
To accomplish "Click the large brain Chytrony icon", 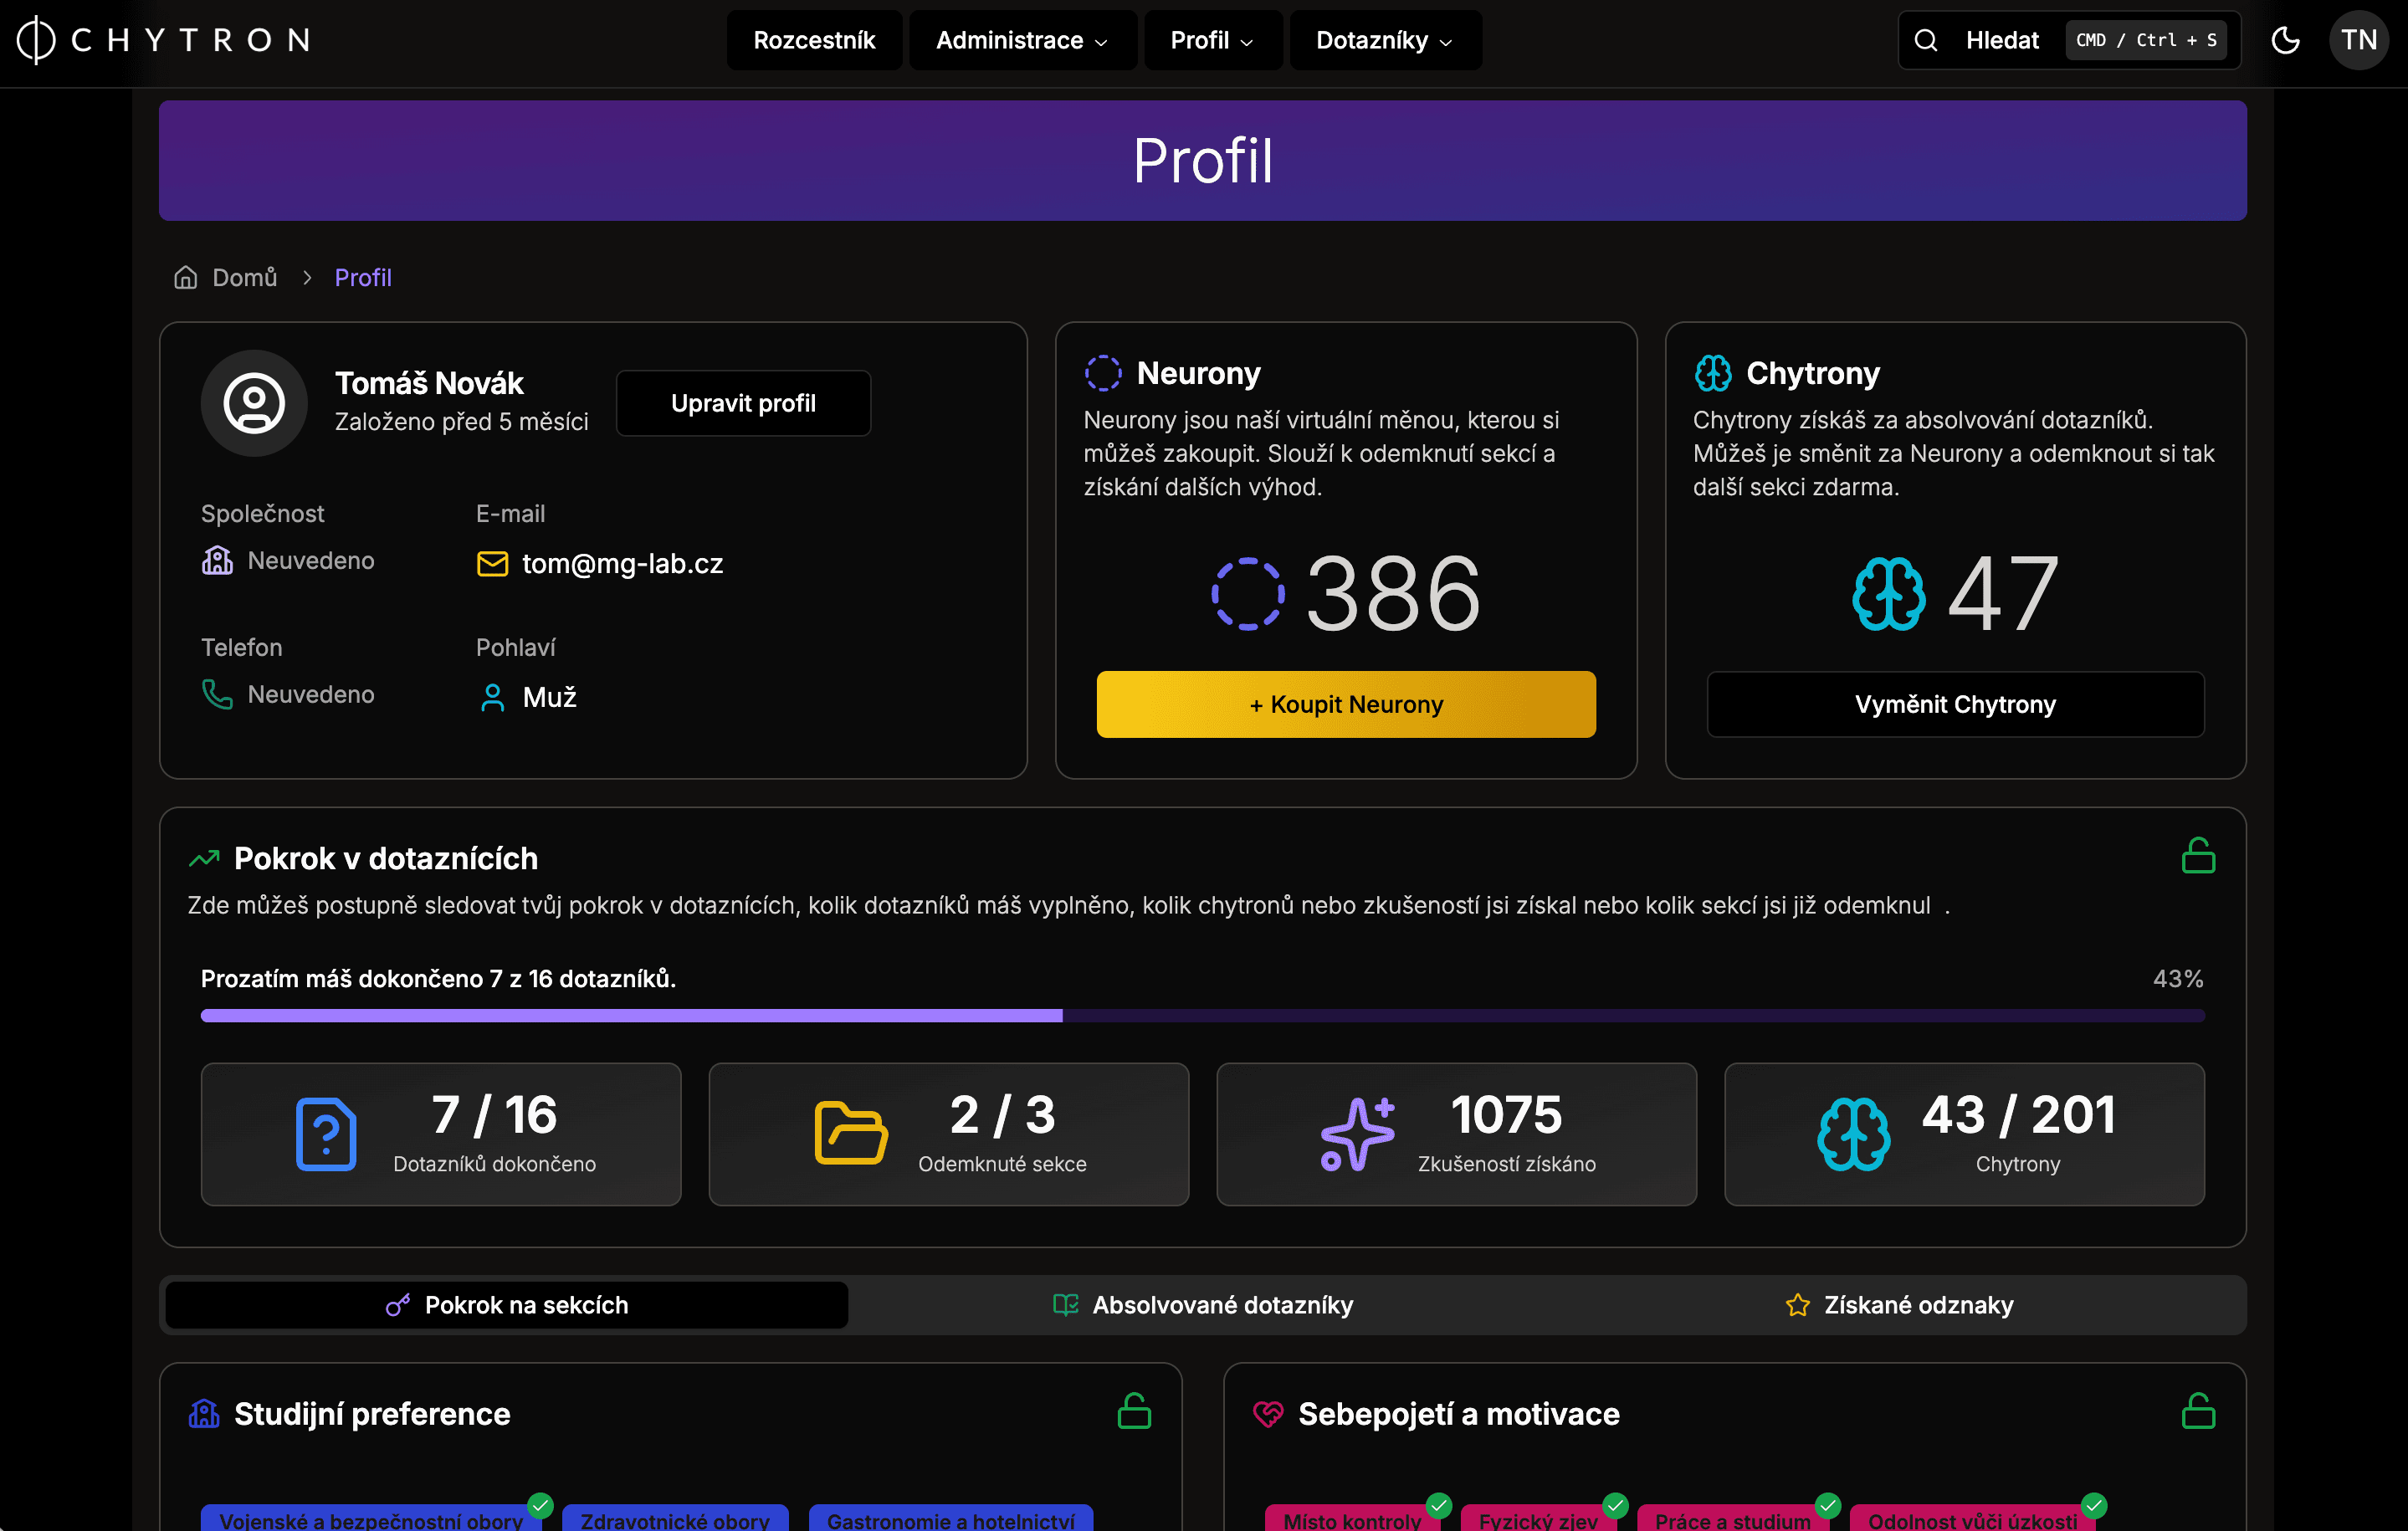I will point(1888,594).
